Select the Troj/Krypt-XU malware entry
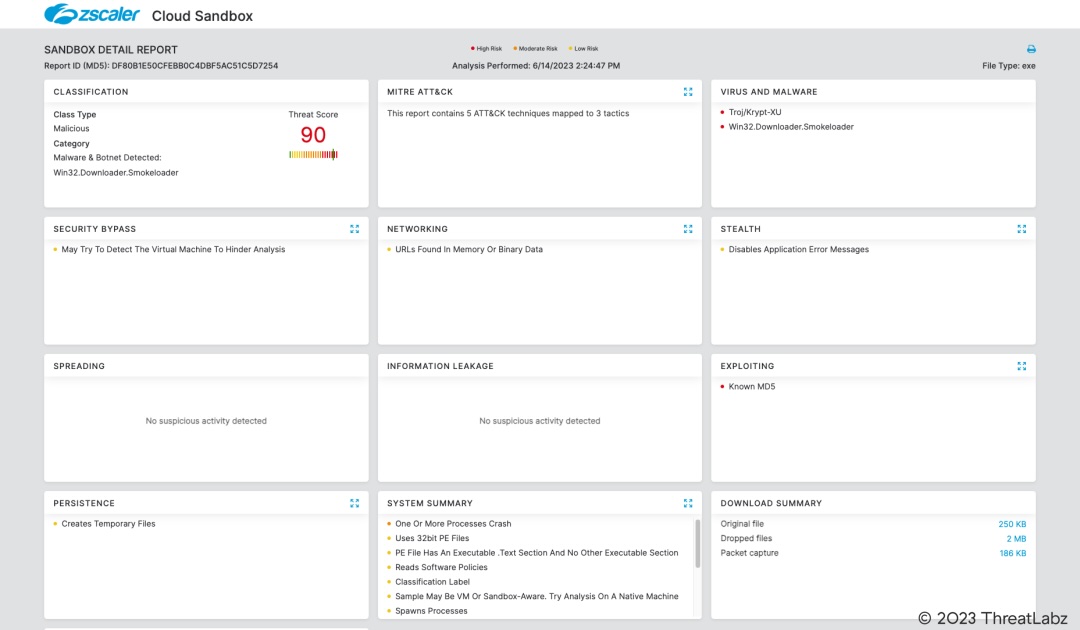This screenshot has height=630, width=1080. click(x=755, y=112)
